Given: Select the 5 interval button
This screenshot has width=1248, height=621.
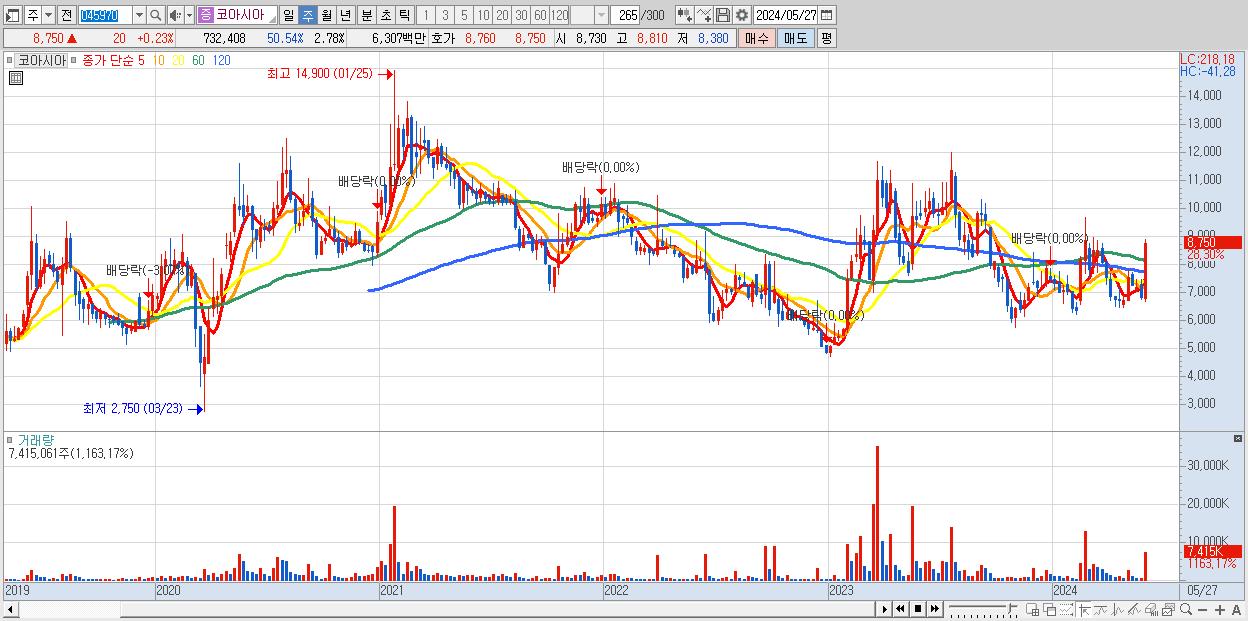Looking at the screenshot, I should click(x=464, y=15).
